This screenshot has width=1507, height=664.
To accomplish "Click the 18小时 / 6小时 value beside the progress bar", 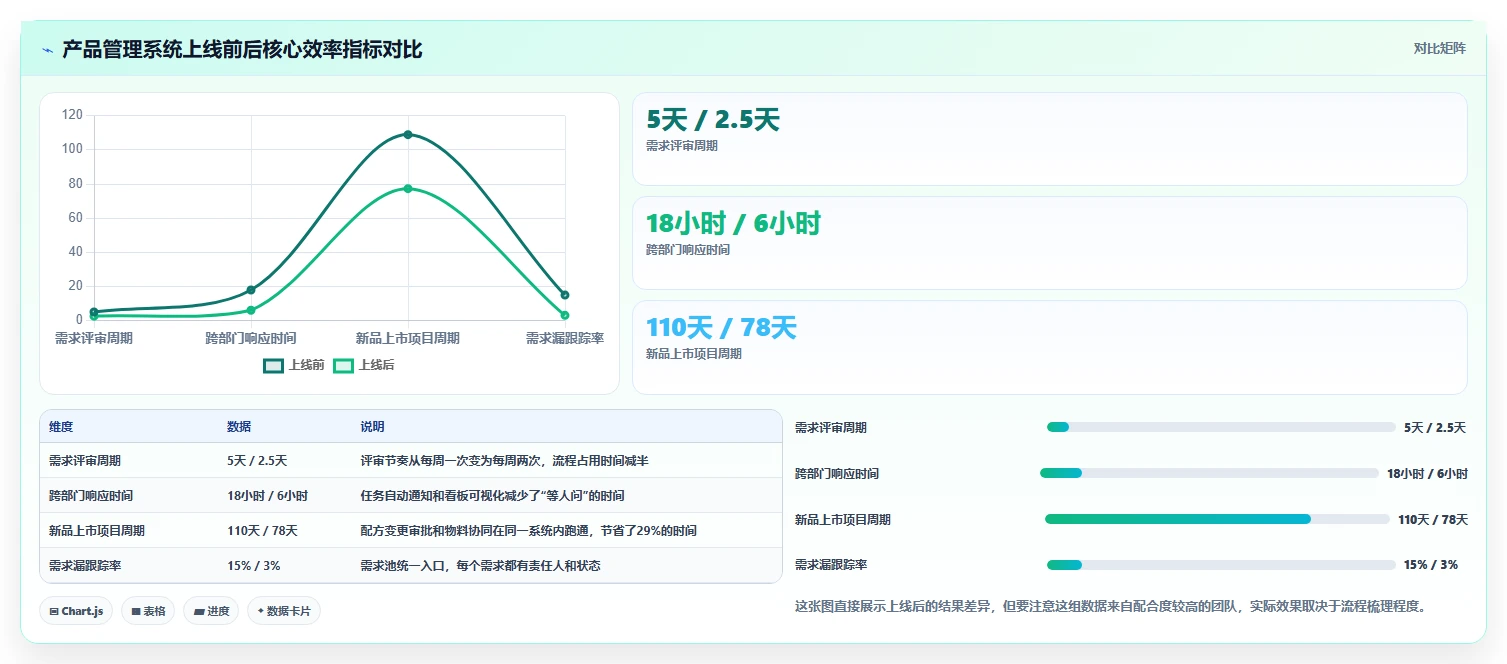I will pyautogui.click(x=1427, y=474).
